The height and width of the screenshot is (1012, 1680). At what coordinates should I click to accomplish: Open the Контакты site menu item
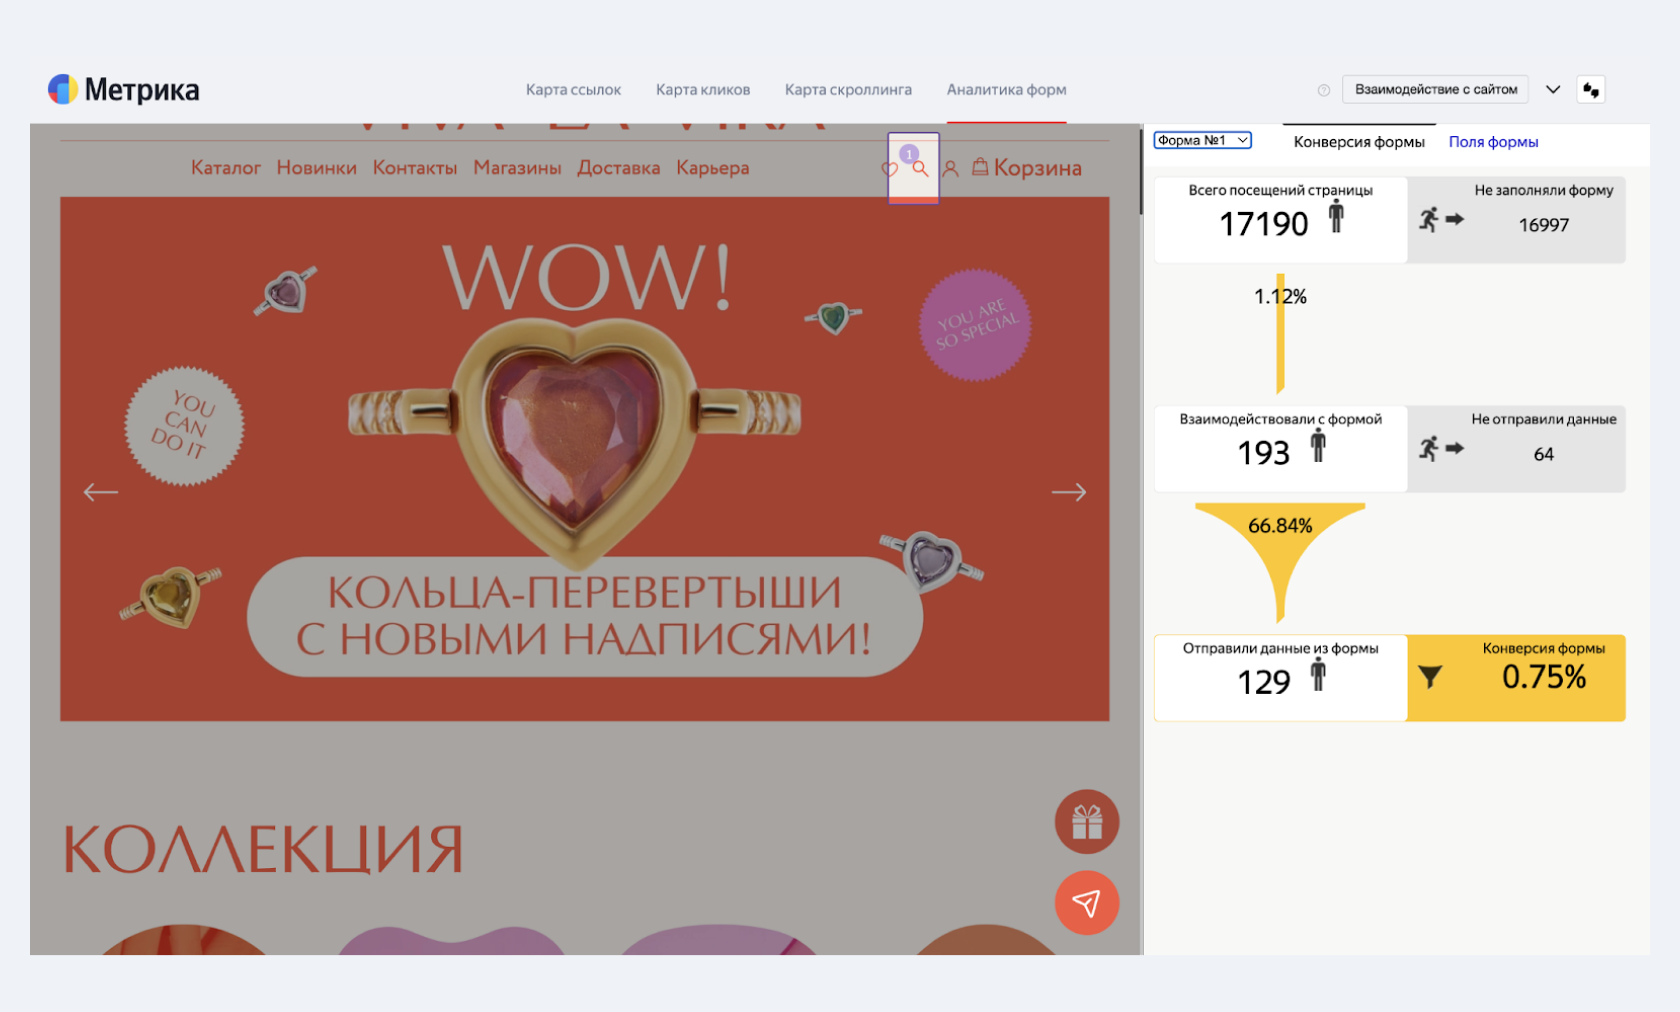pyautogui.click(x=415, y=168)
